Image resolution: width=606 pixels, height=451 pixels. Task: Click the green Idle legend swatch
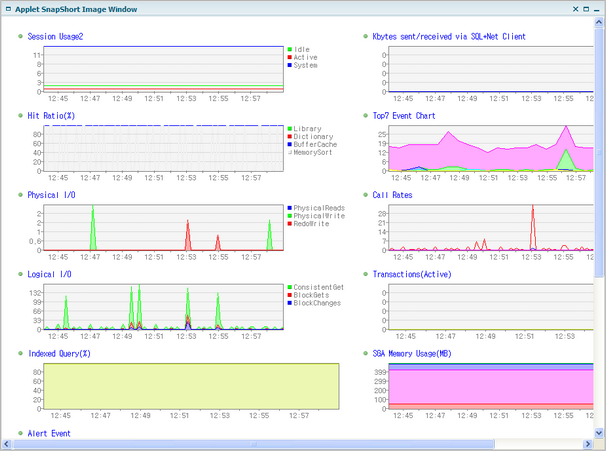290,49
